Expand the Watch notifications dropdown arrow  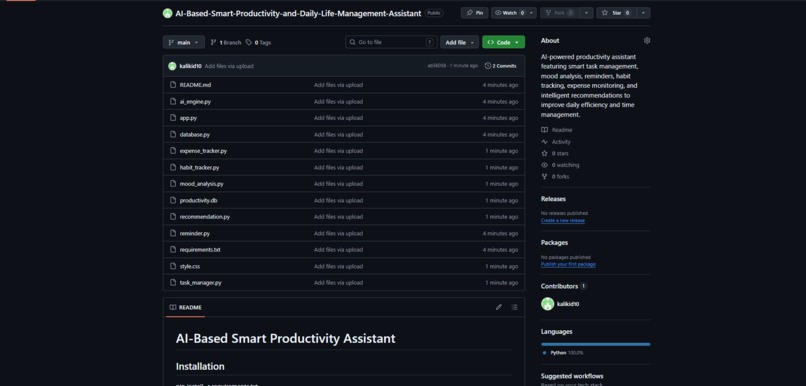pyautogui.click(x=532, y=13)
